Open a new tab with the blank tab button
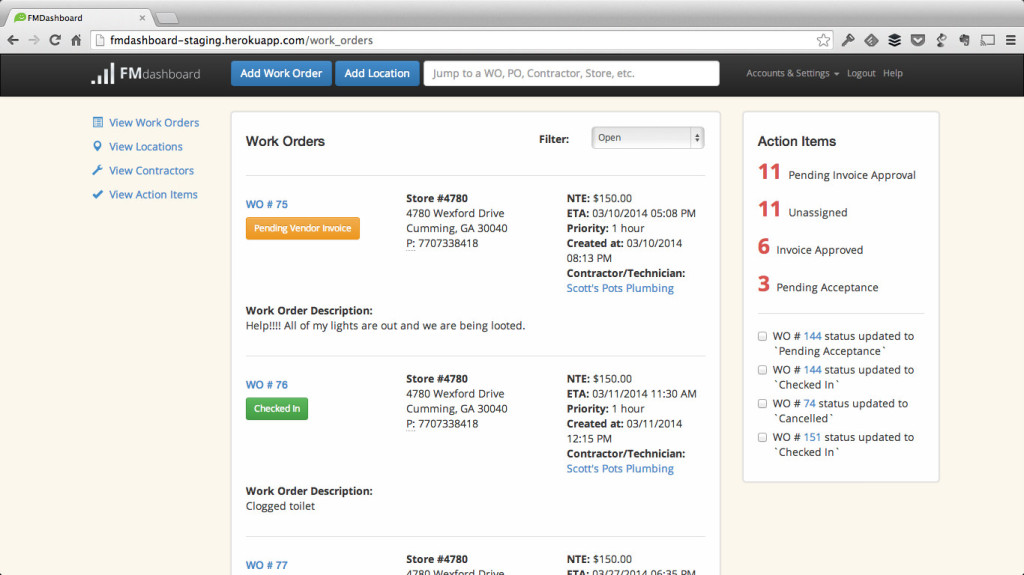The width and height of the screenshot is (1024, 575). (x=167, y=18)
